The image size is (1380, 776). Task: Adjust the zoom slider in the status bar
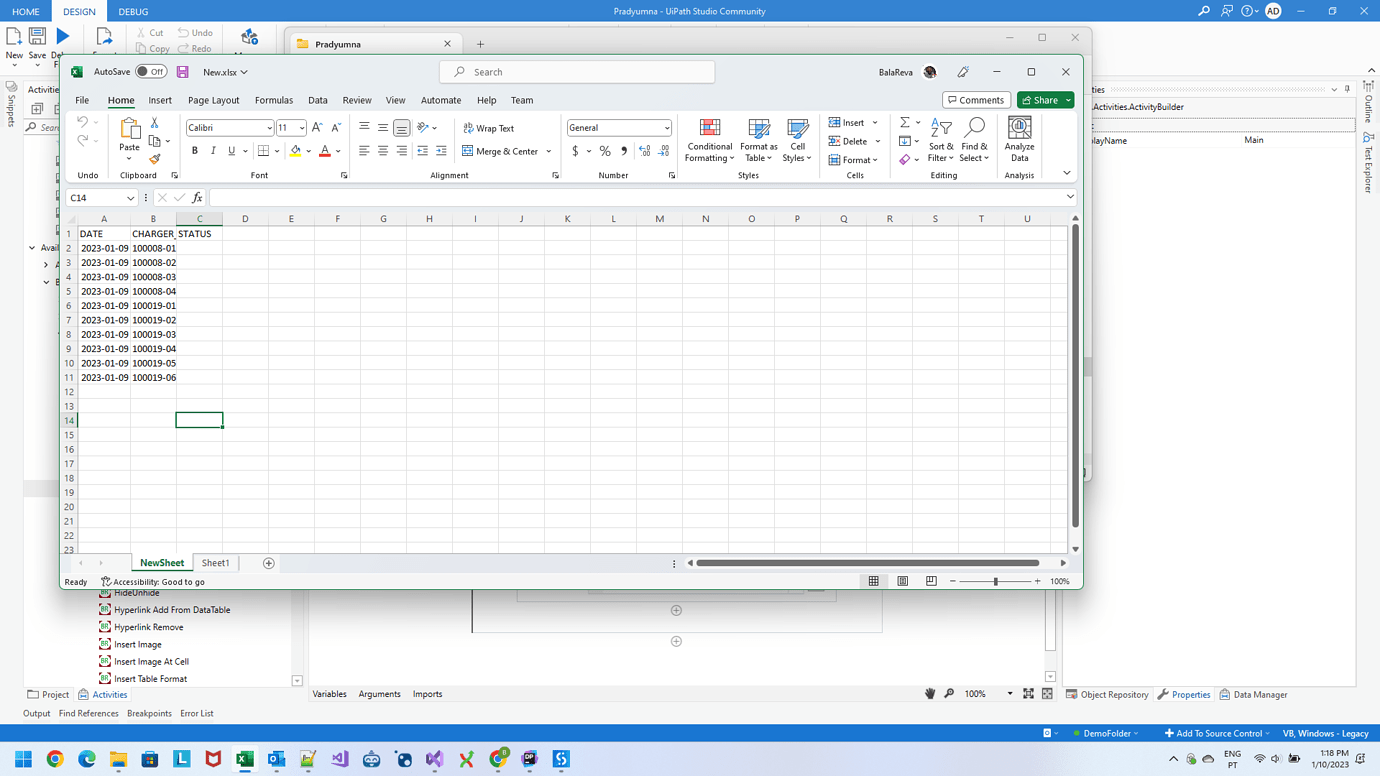(x=997, y=581)
